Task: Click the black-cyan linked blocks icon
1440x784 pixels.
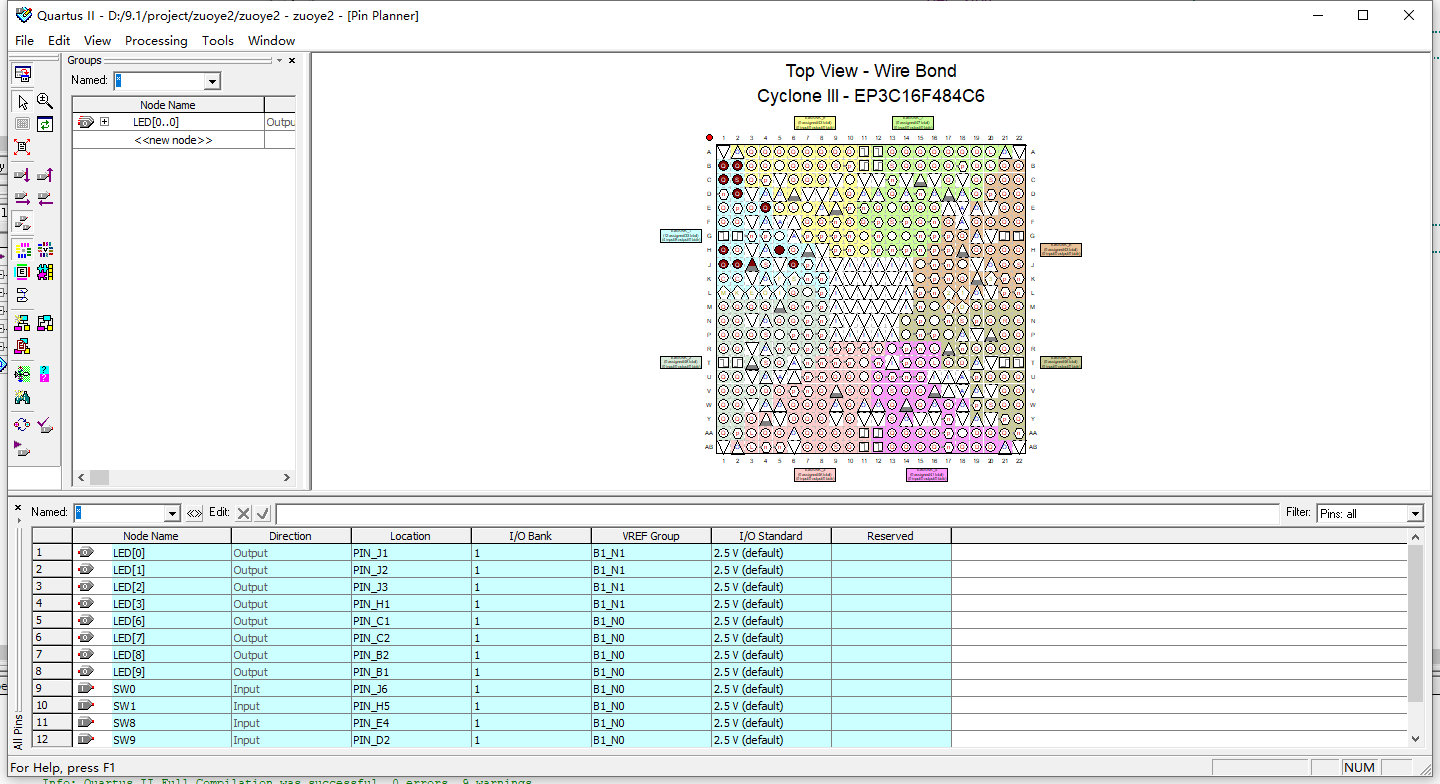Action: click(45, 323)
